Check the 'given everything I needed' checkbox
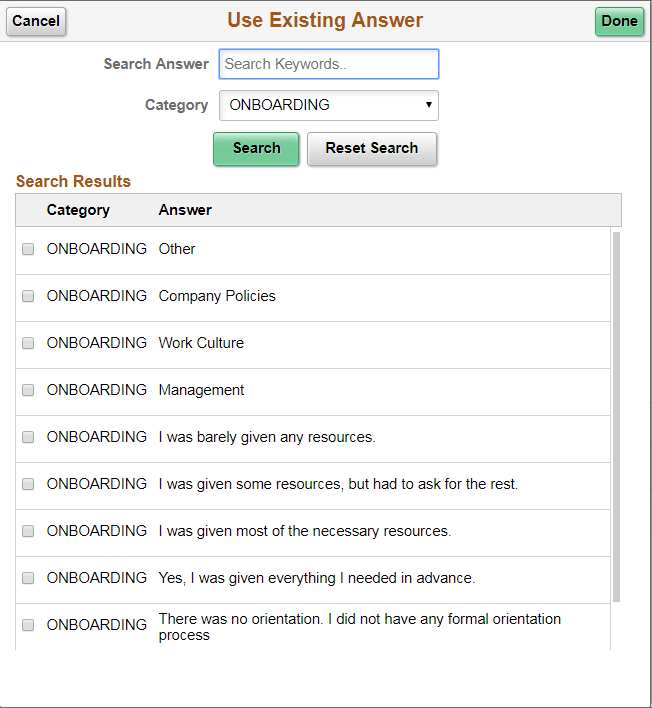 click(28, 578)
